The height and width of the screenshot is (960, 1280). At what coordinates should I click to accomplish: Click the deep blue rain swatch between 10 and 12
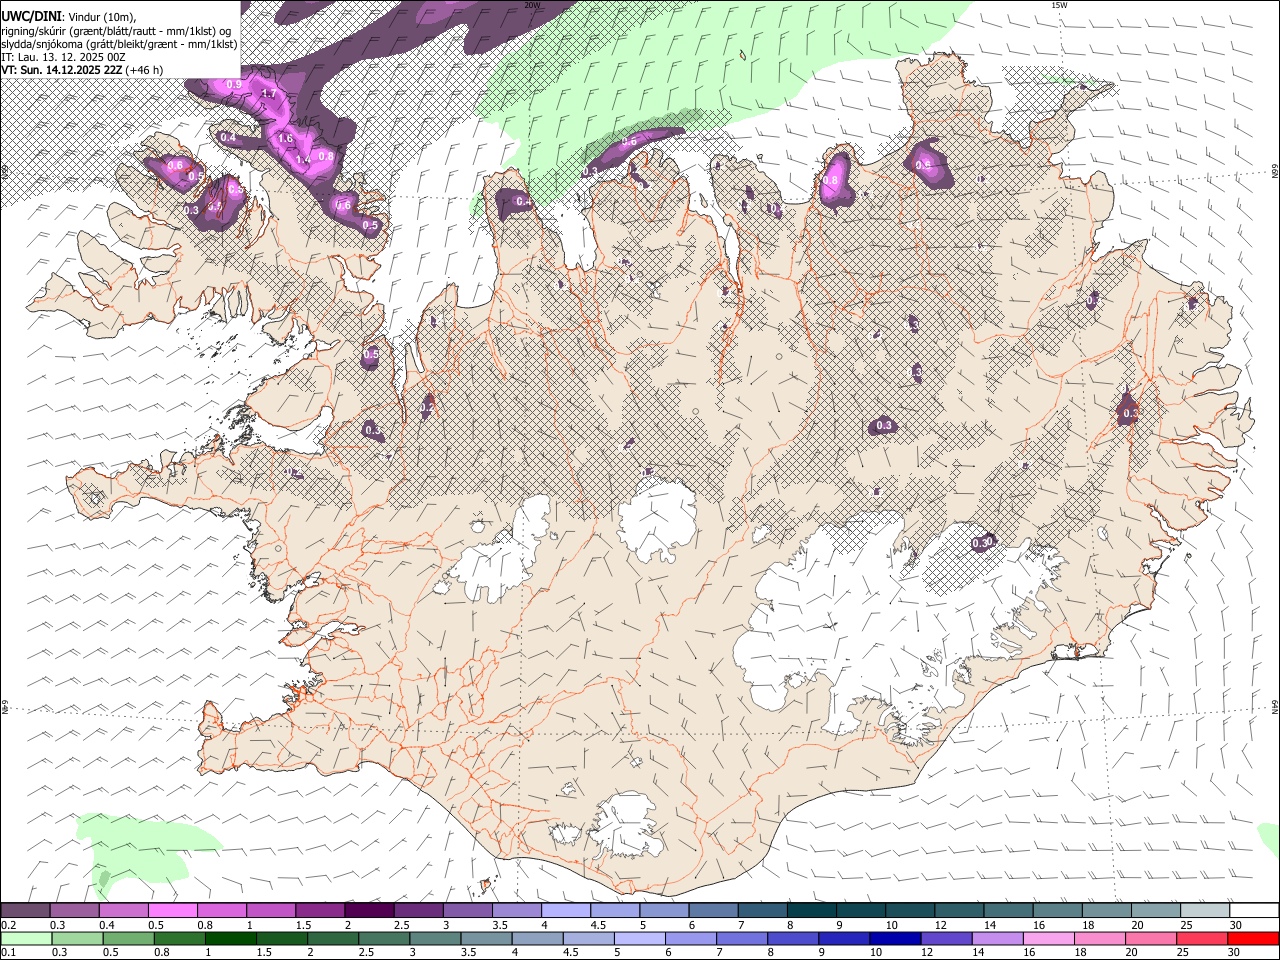pos(895,938)
